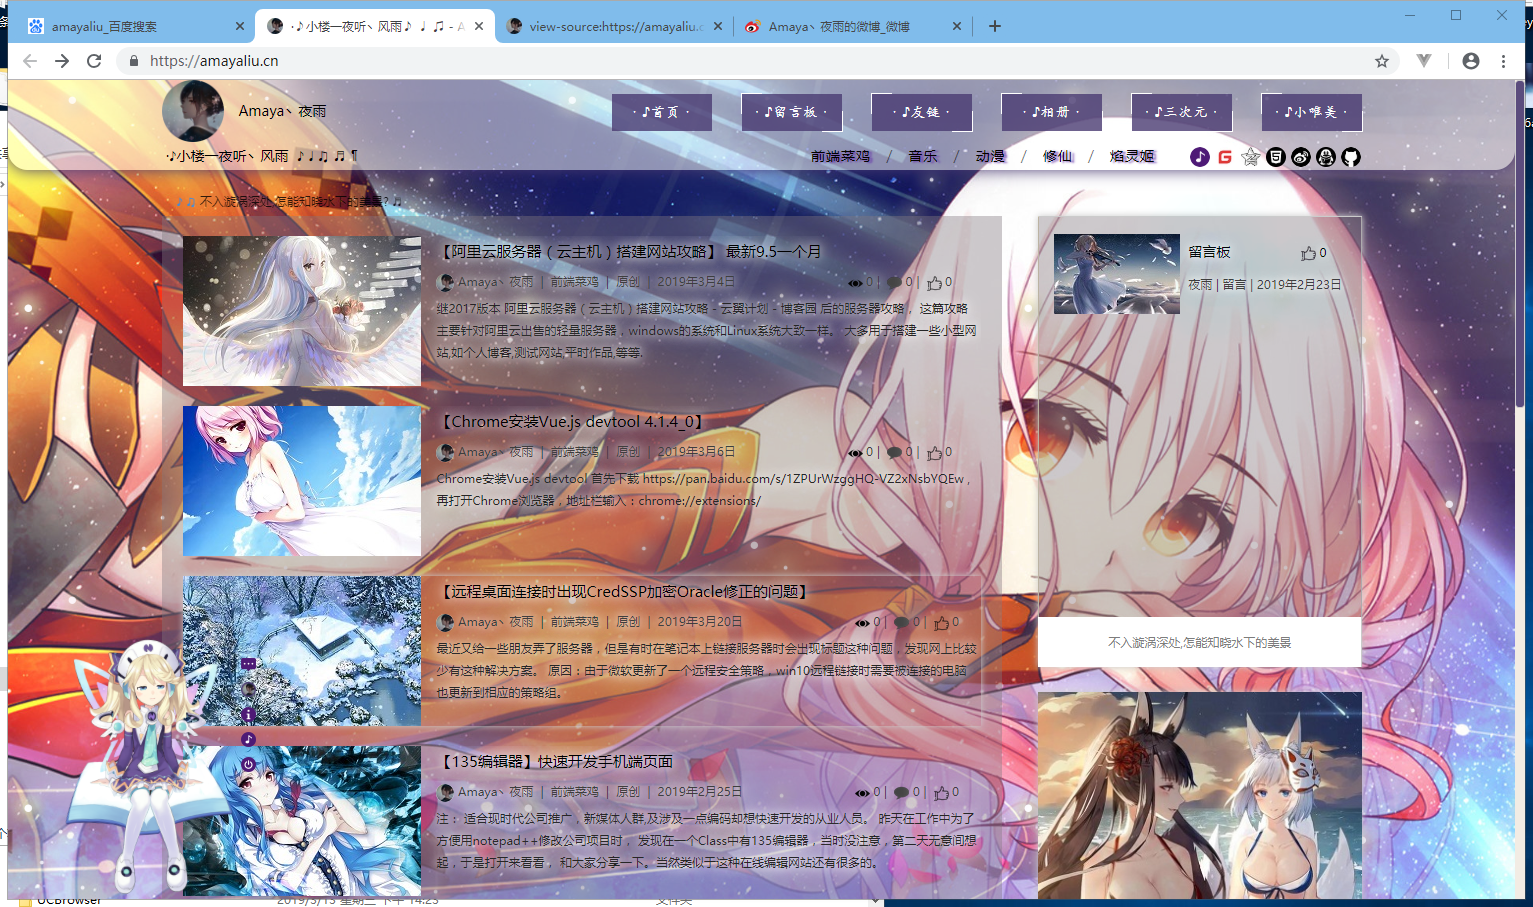Close the 小楼一夜听丶风雨 tab
Screen dimensions: 1533x907
pyautogui.click(x=480, y=27)
